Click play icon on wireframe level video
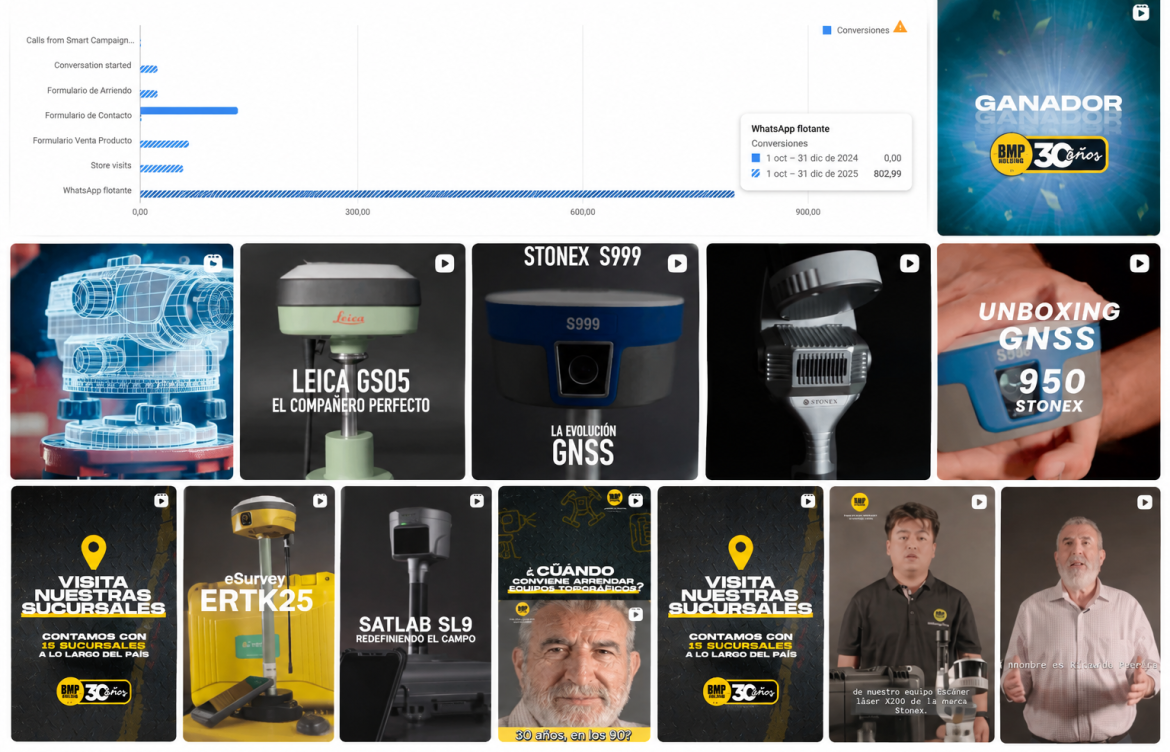Screen dimensions: 1170x752 213,263
